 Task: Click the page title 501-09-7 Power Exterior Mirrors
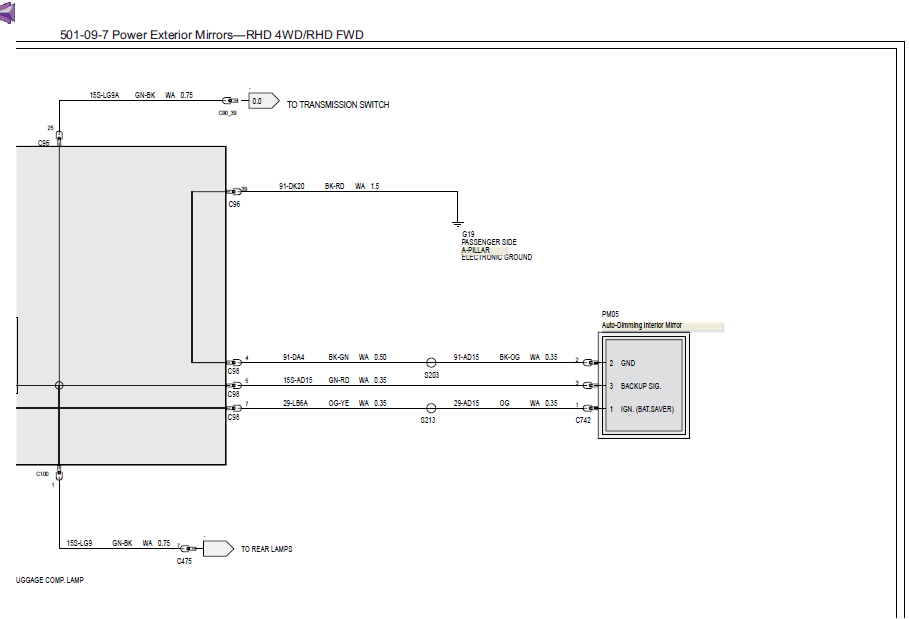tap(212, 35)
